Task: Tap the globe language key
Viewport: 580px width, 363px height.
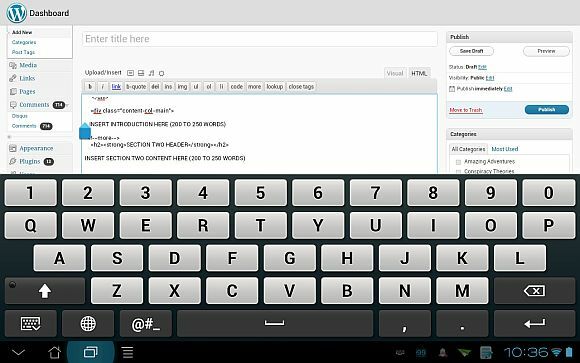Action: click(x=88, y=323)
